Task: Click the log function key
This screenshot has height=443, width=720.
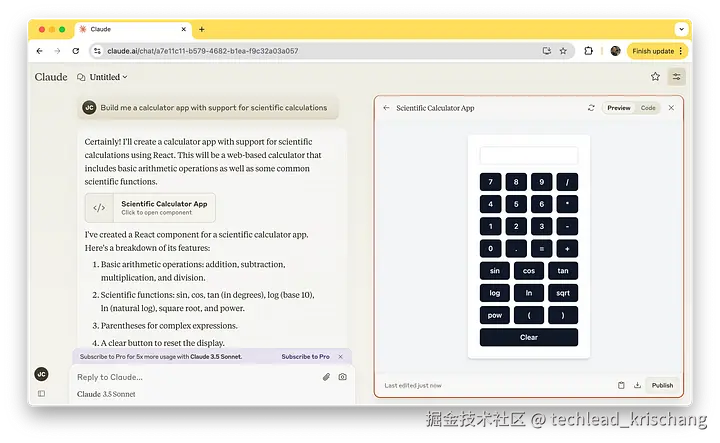Action: [495, 293]
